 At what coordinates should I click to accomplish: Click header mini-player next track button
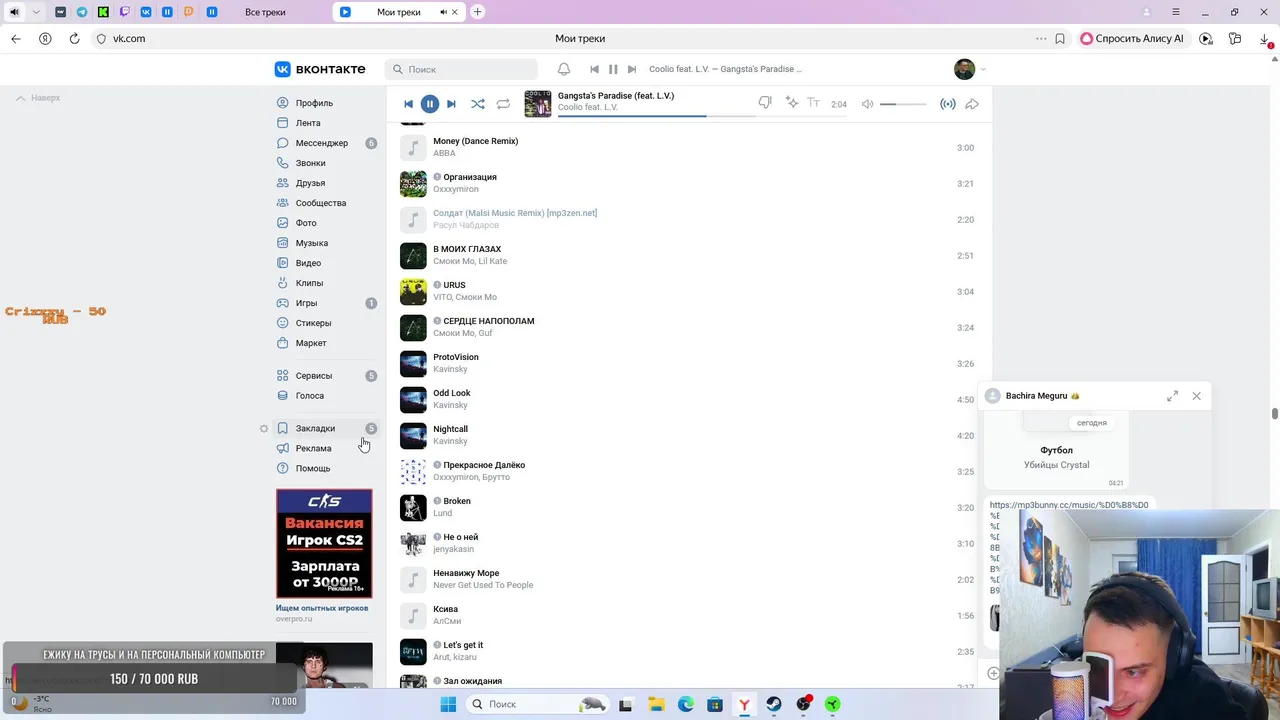click(631, 69)
